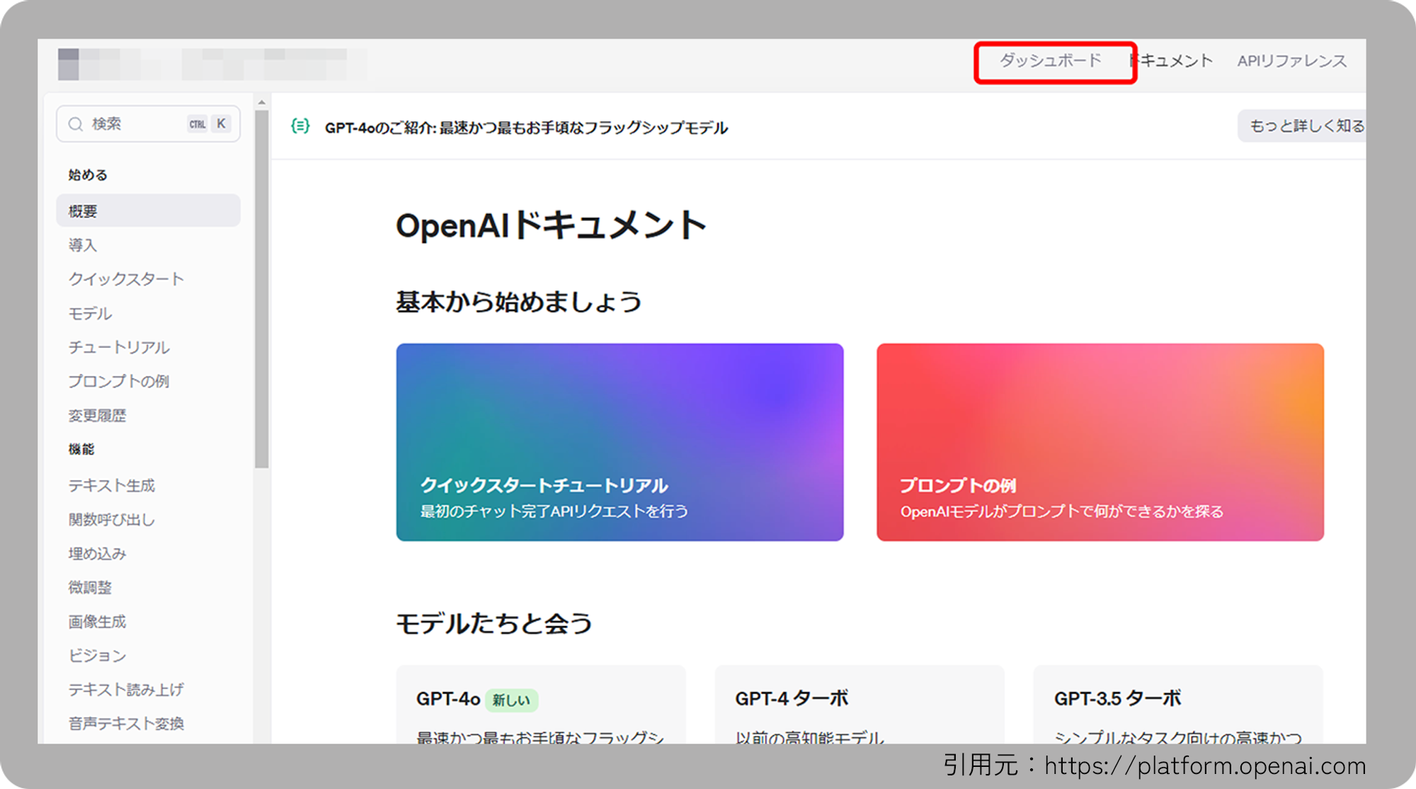Viewport: 1416px width, 789px height.
Task: Select 概要 in the sidebar
Action: [148, 211]
